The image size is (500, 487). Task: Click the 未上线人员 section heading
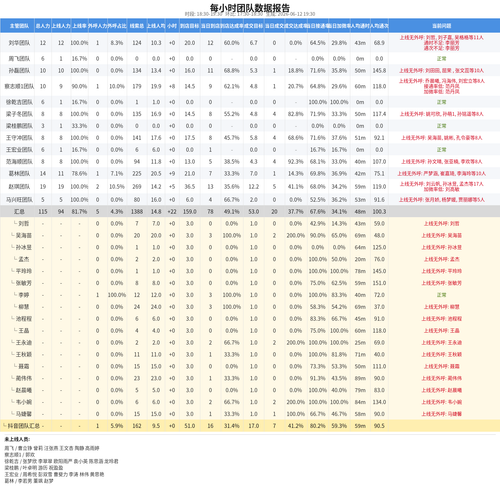[x=17, y=439]
